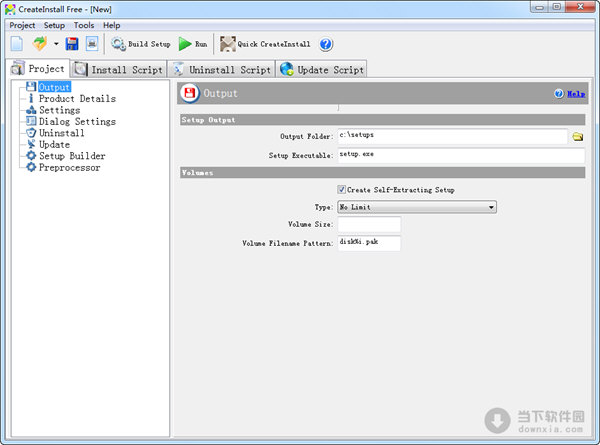Switch to the Project tab
Viewport: 600px width, 445px height.
(x=38, y=68)
